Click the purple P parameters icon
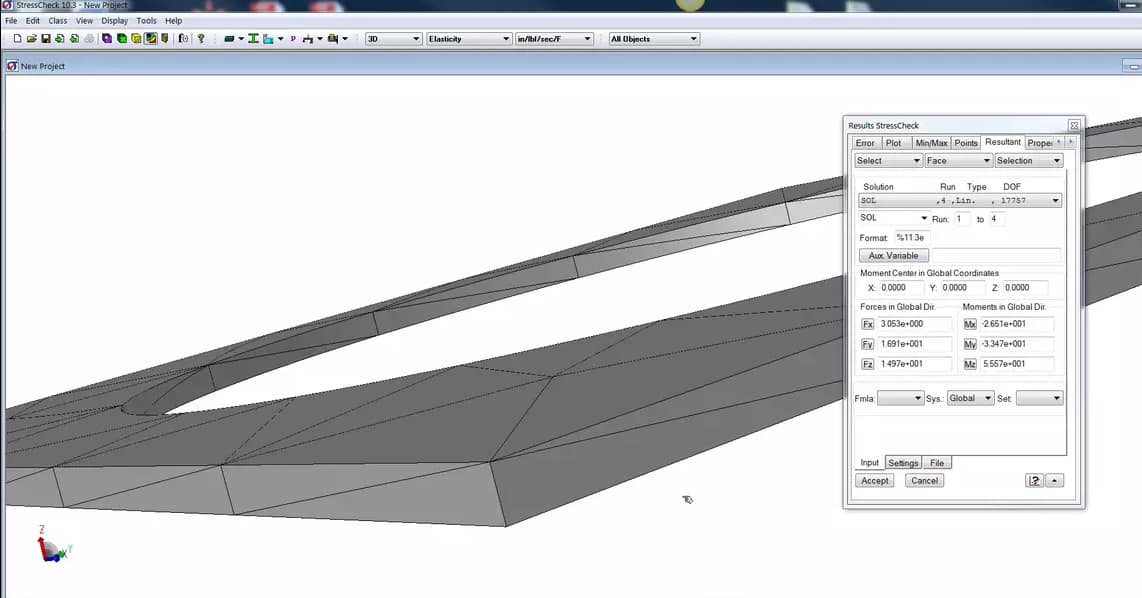The image size is (1142, 598). (x=292, y=39)
